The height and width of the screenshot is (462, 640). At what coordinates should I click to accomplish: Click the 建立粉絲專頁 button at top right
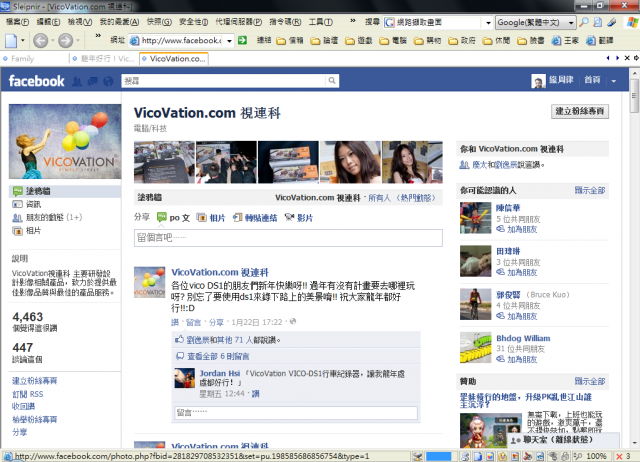coord(580,111)
